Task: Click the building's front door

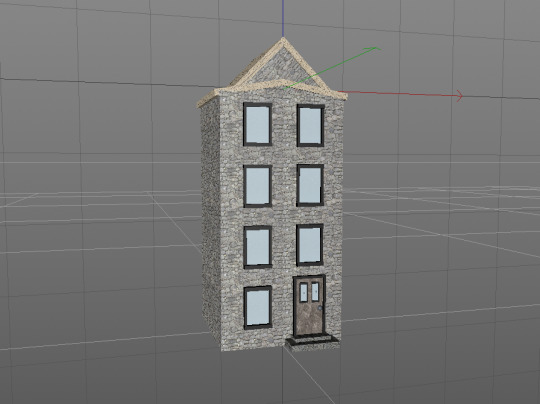Action: [309, 305]
